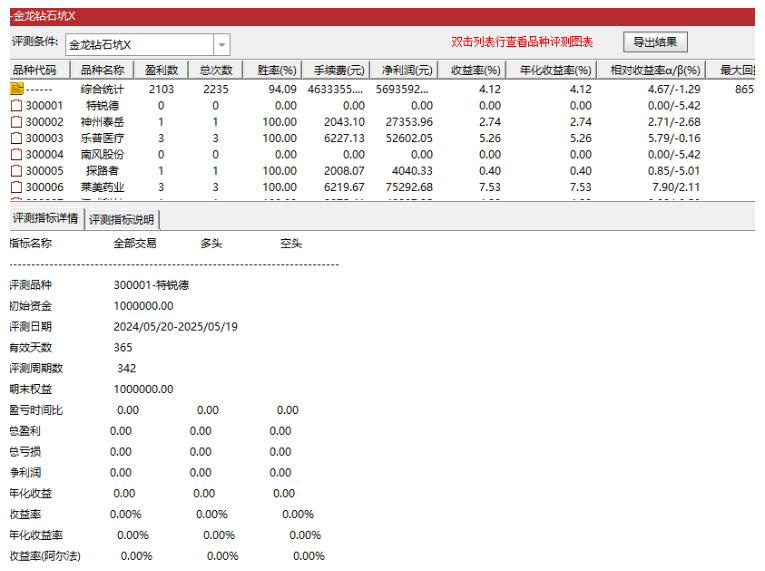The width and height of the screenshot is (765, 571).
Task: Click the 全部交易 column label
Action: pos(135,243)
